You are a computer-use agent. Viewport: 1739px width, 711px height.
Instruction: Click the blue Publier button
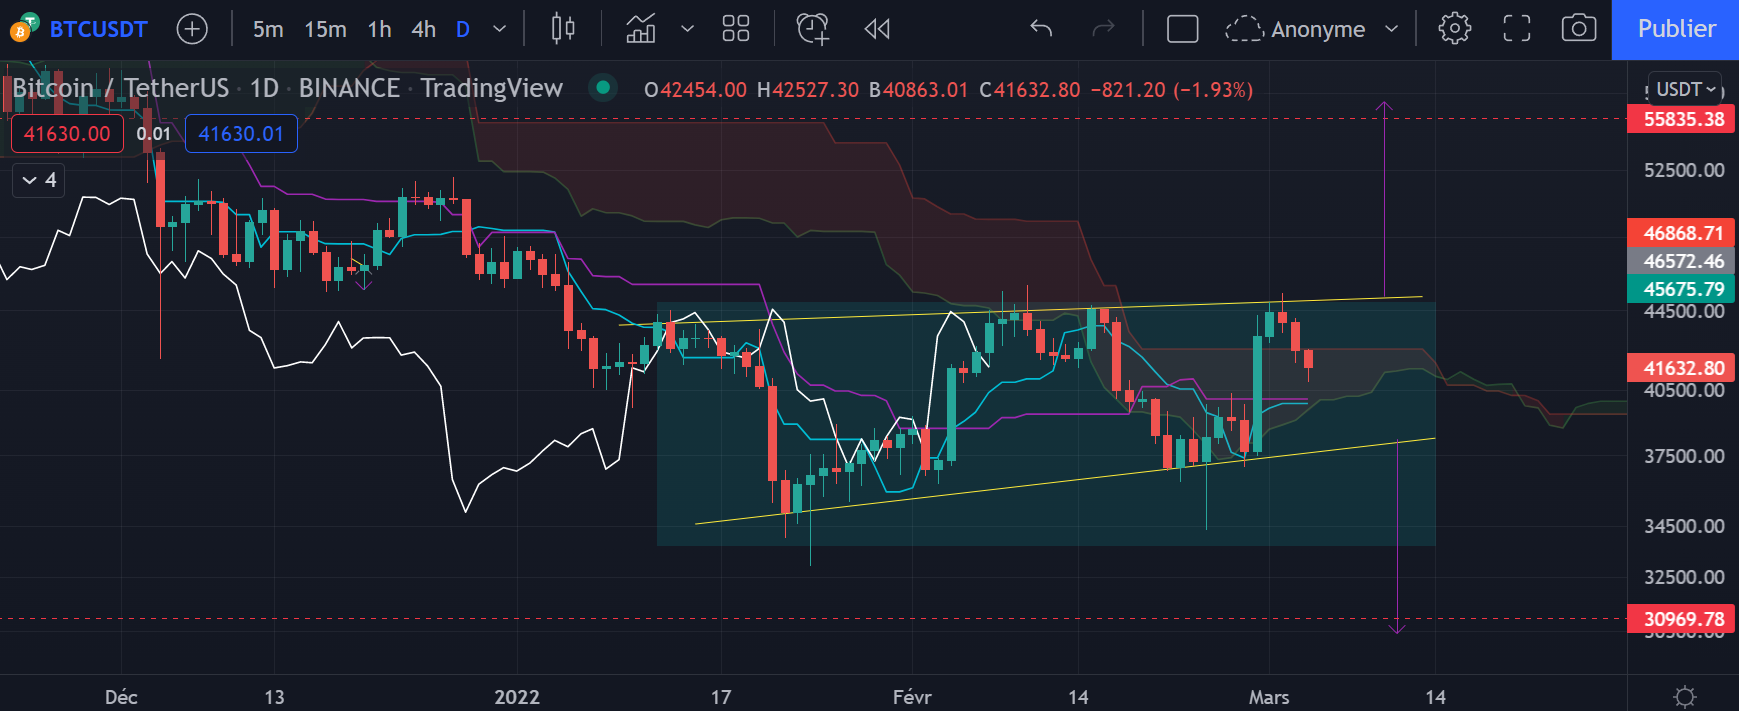[x=1675, y=29]
